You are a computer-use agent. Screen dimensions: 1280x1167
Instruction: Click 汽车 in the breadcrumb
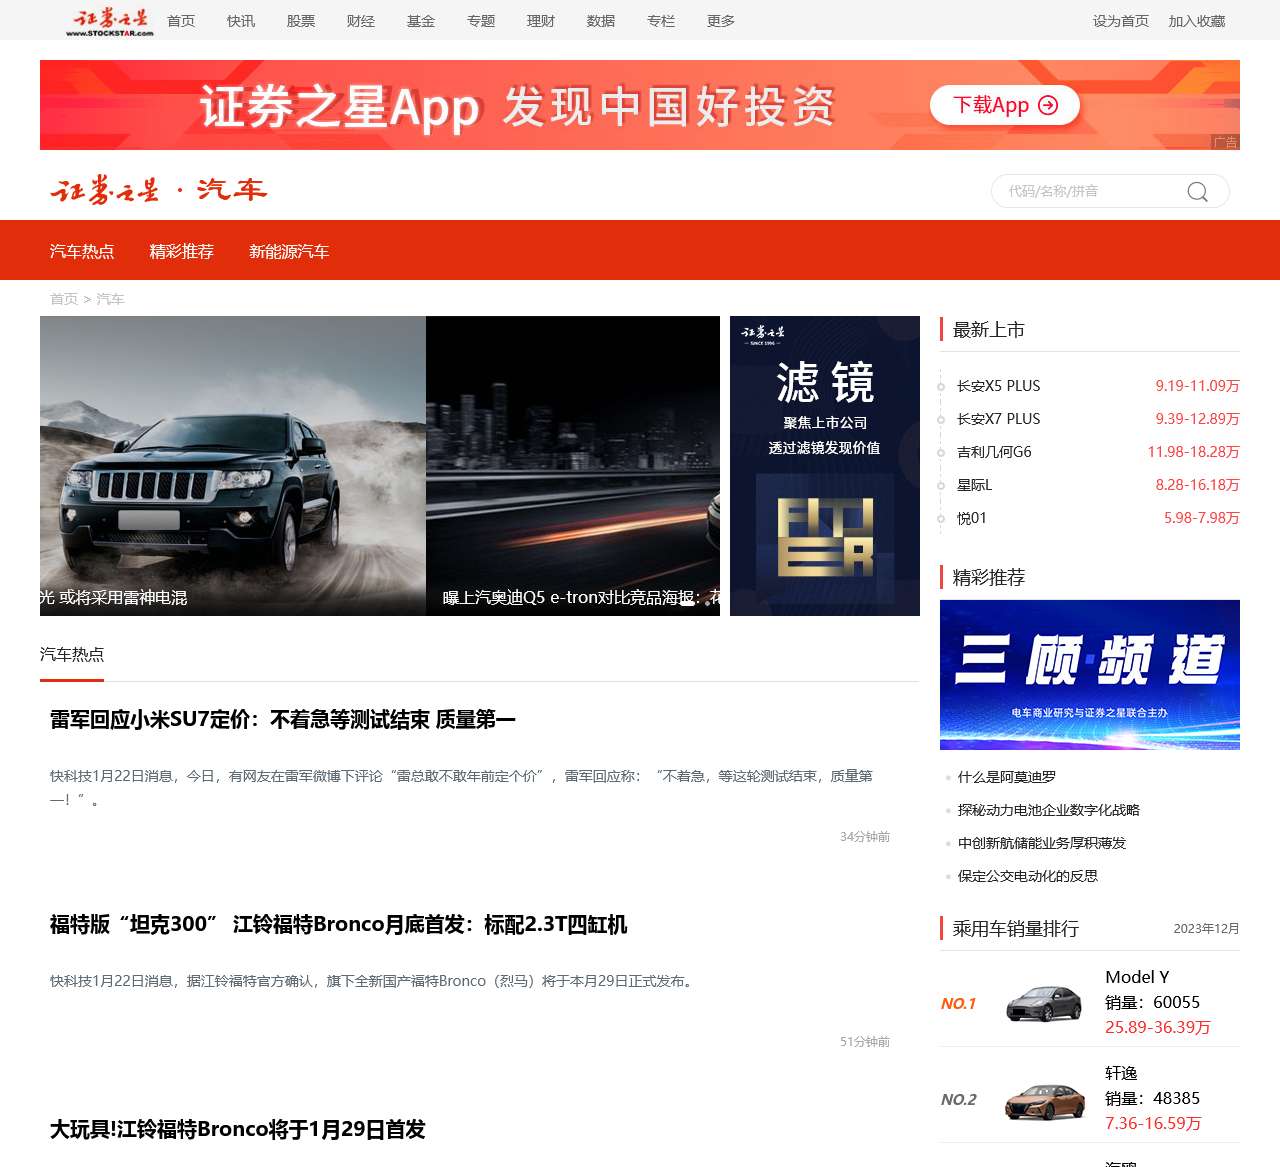(110, 299)
